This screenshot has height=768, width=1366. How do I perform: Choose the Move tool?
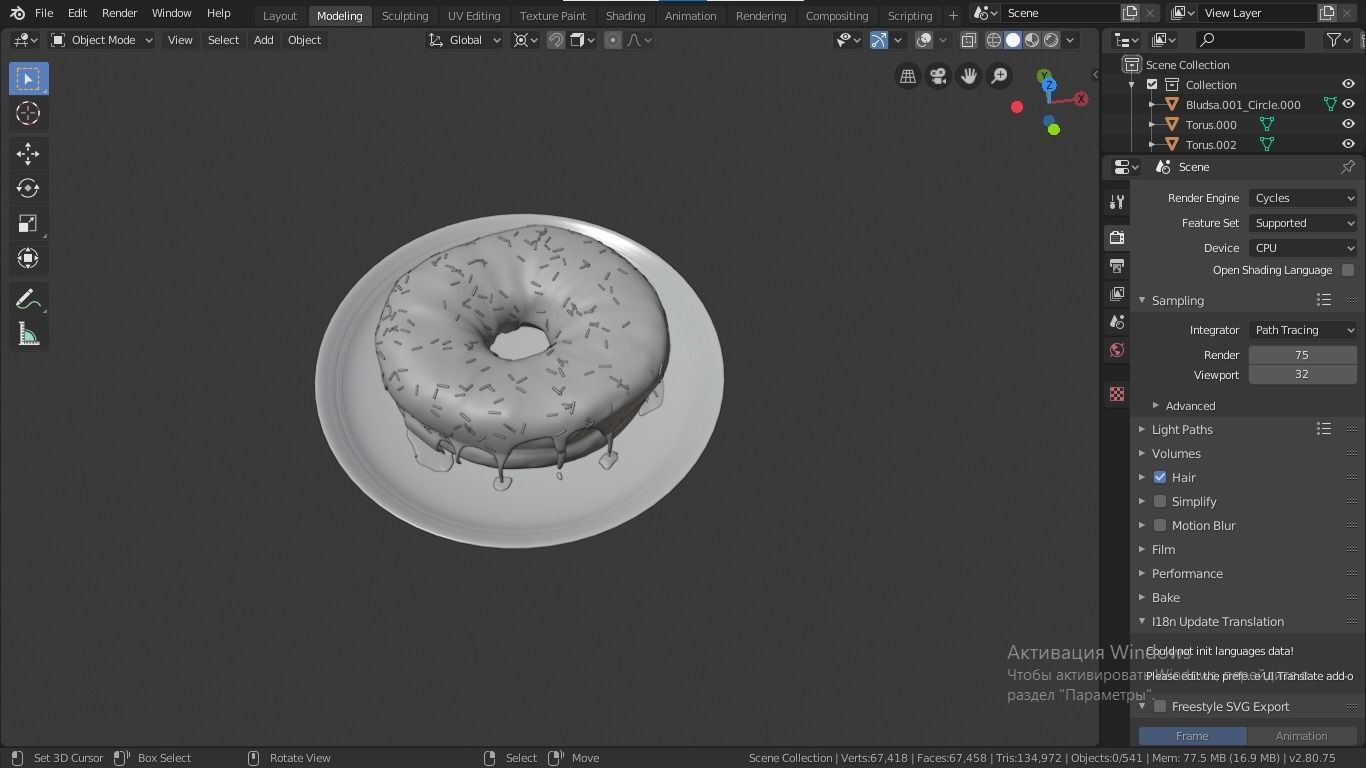point(28,152)
